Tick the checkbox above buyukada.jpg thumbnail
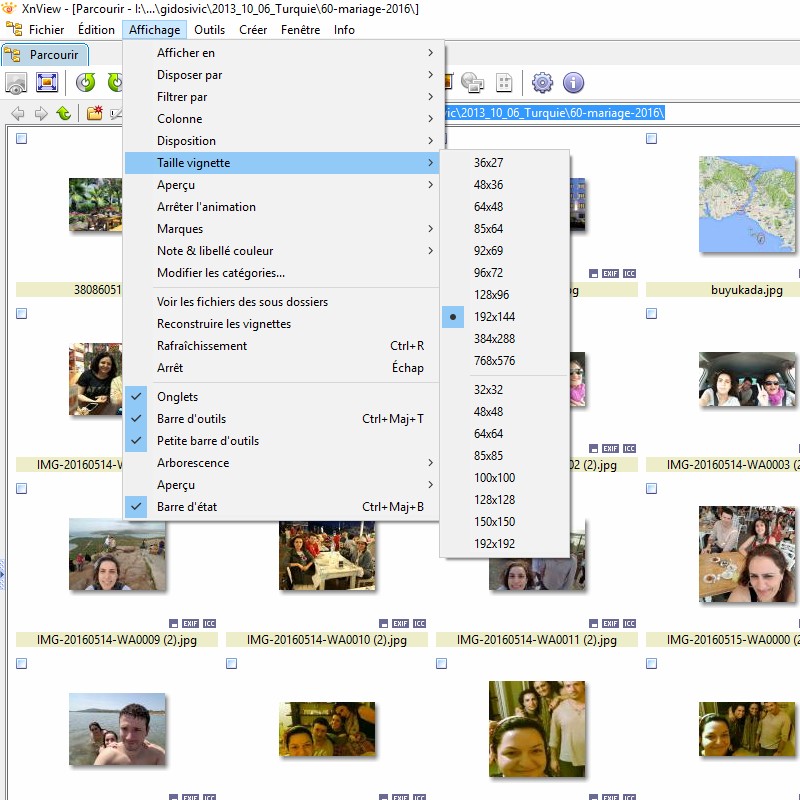Viewport: 800px width, 800px height. pyautogui.click(x=651, y=139)
